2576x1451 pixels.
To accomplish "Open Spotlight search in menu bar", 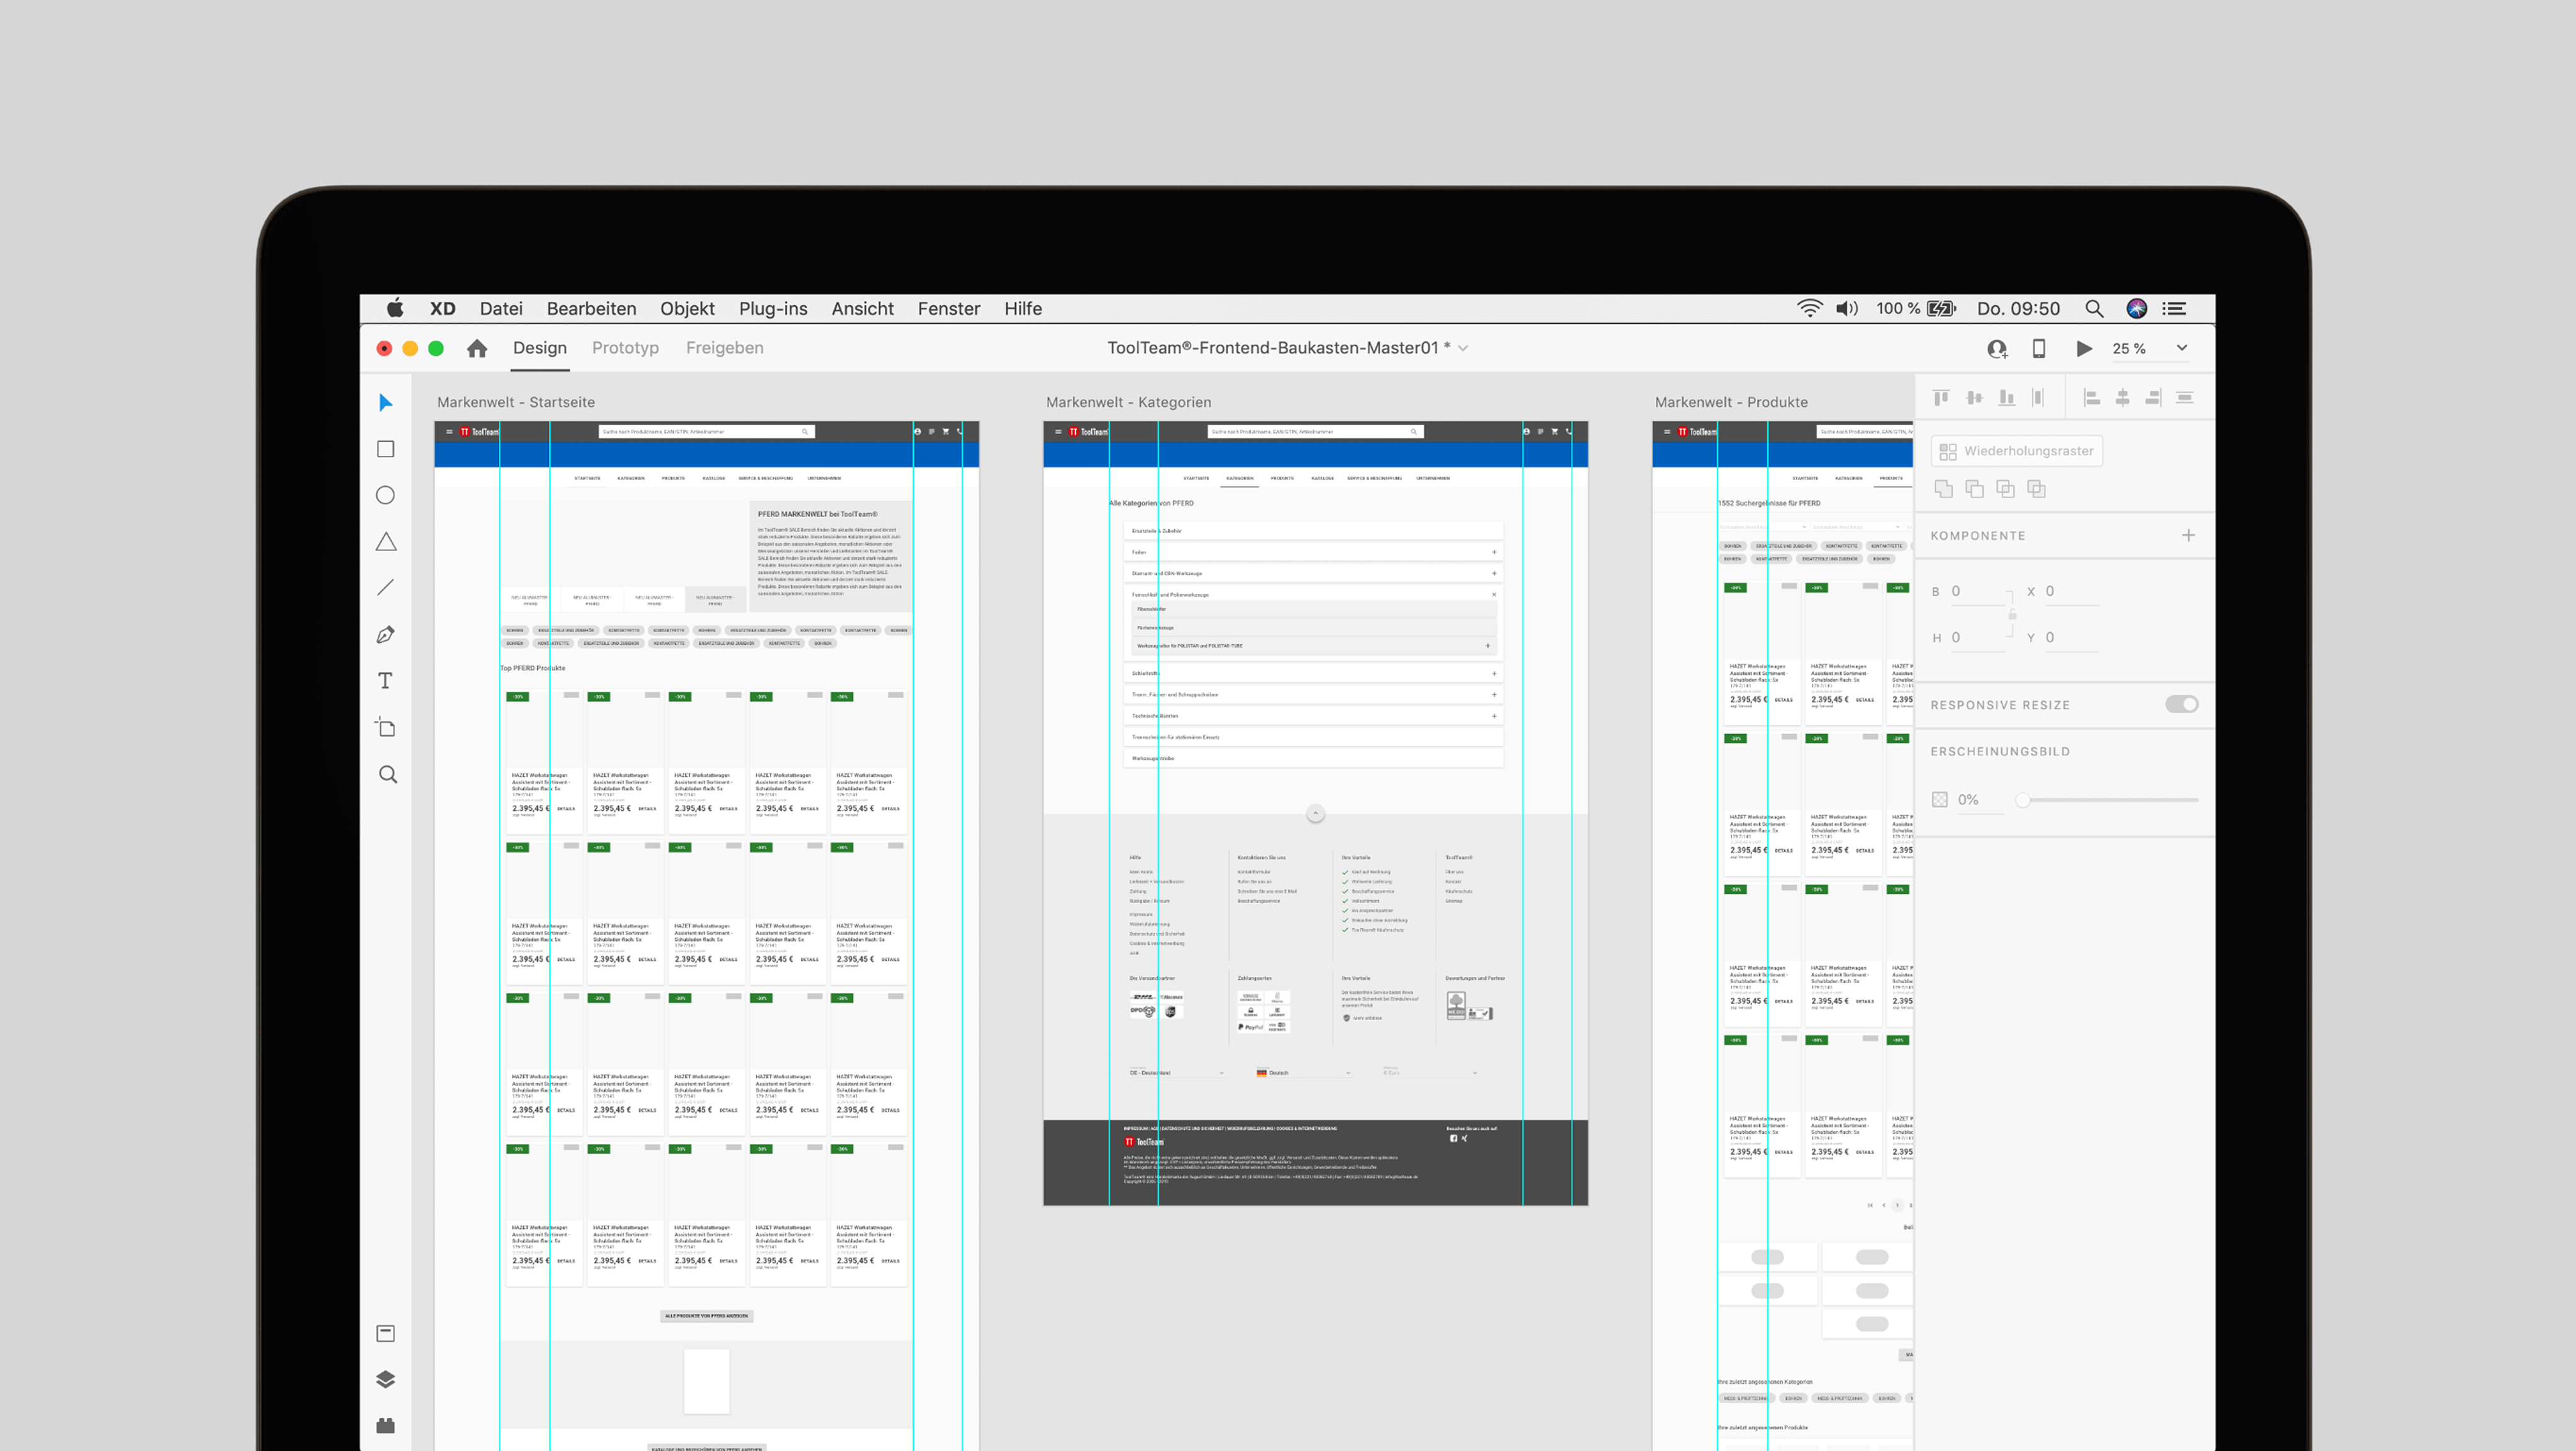I will (x=2094, y=309).
